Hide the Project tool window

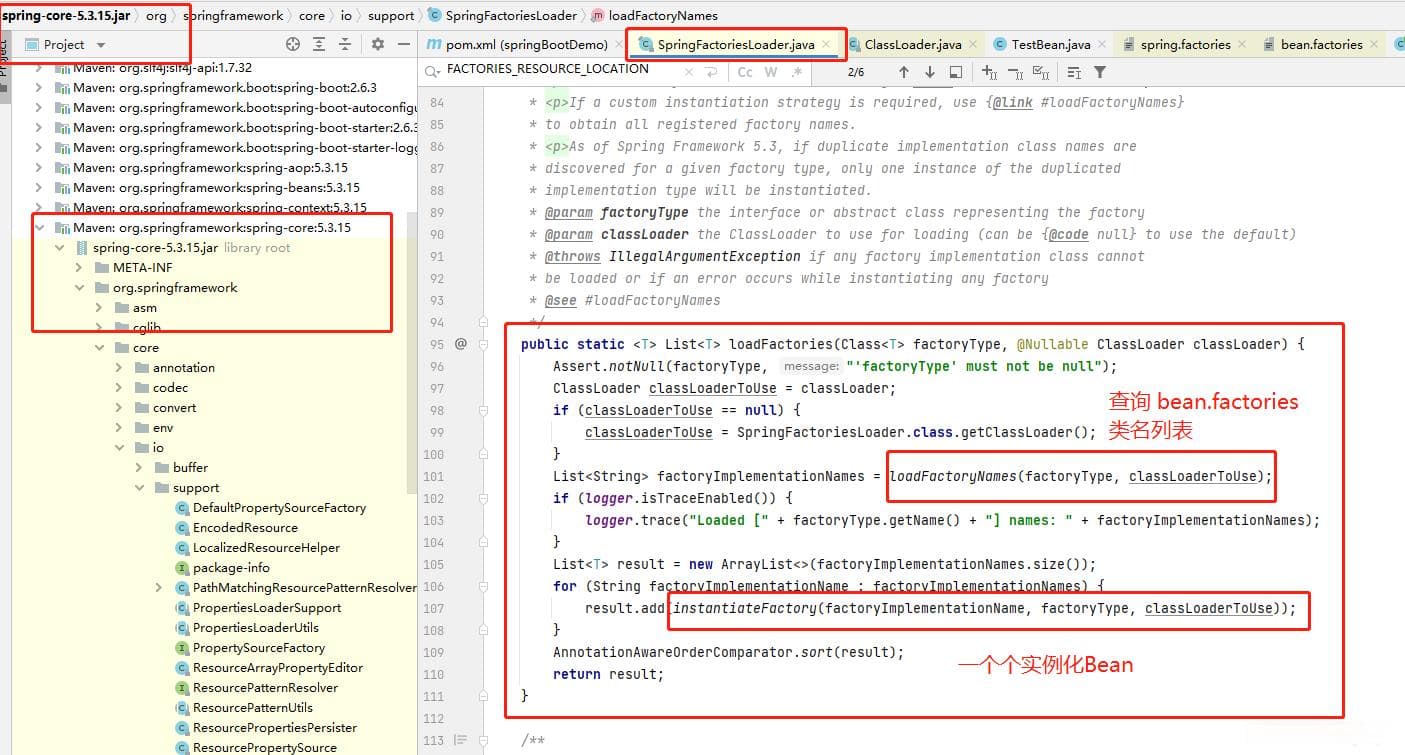404,44
